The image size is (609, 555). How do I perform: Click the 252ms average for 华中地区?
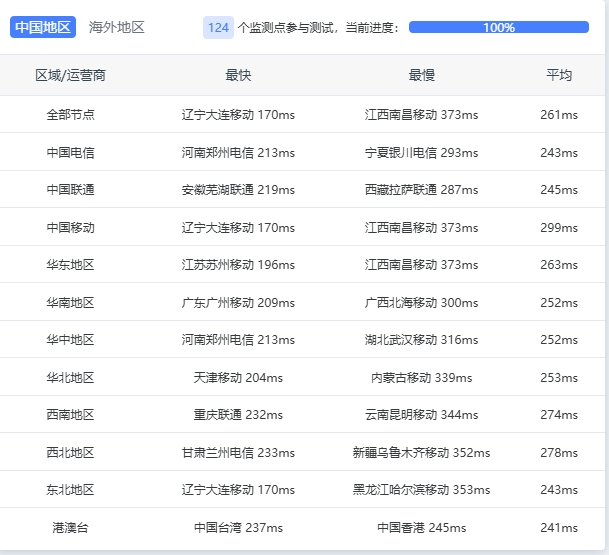[x=559, y=339]
